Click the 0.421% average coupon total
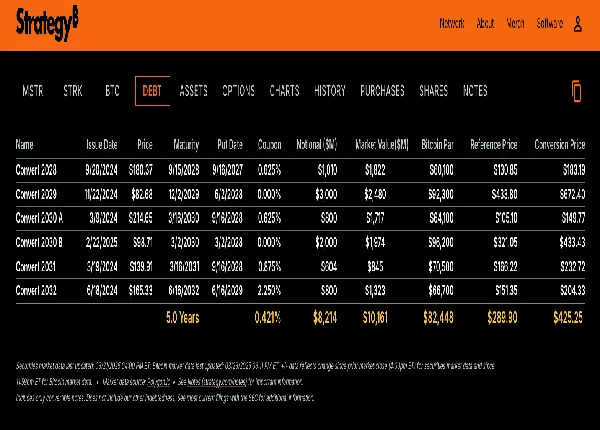This screenshot has width=600, height=430. pyautogui.click(x=268, y=318)
